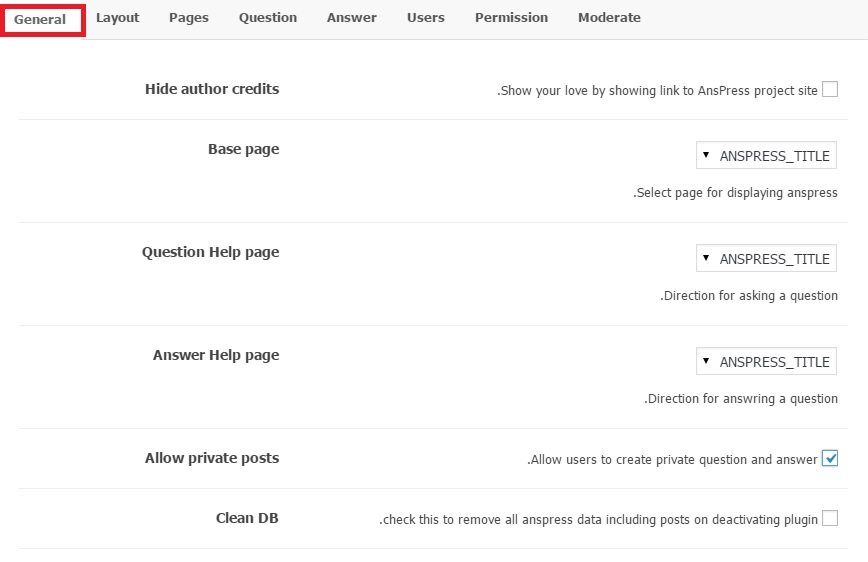Click the 'Direction for asking a question' description
The image size is (868, 562).
click(749, 296)
